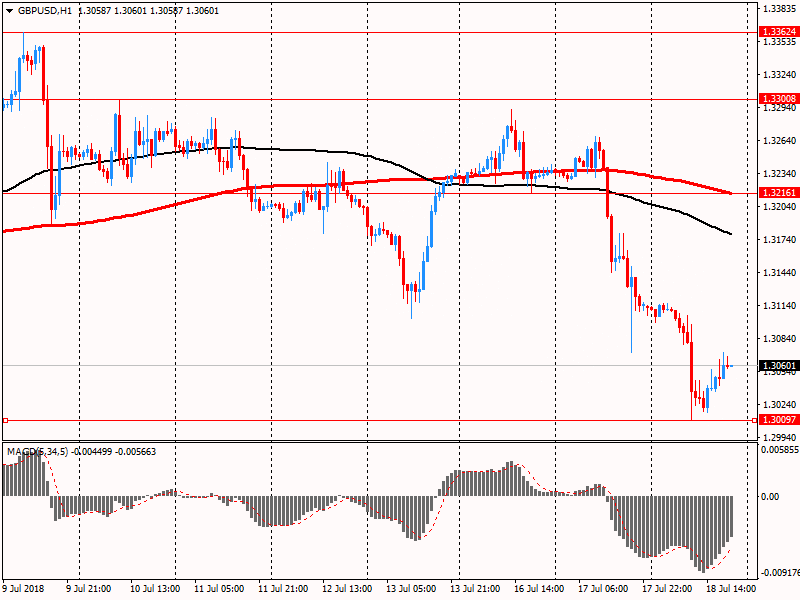Click the 11 Jul 05:00 time axis label
This screenshot has width=800, height=600.
219,589
